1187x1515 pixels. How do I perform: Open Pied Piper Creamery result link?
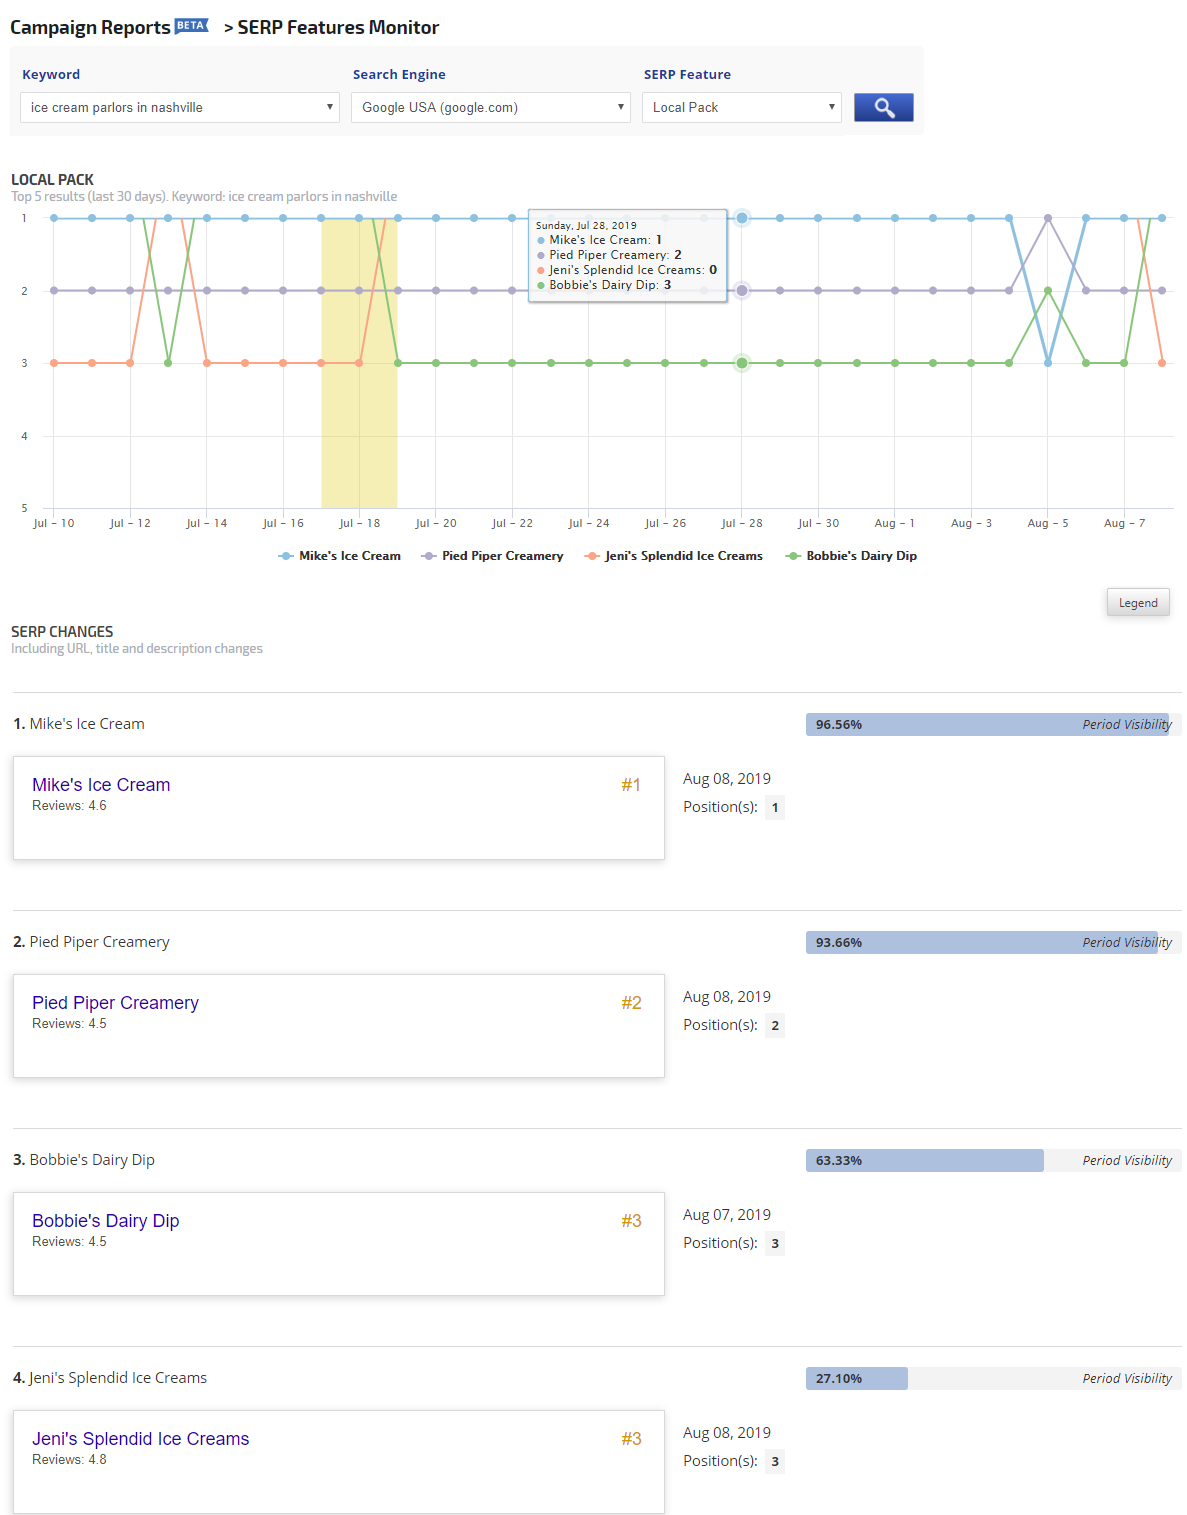[115, 1003]
